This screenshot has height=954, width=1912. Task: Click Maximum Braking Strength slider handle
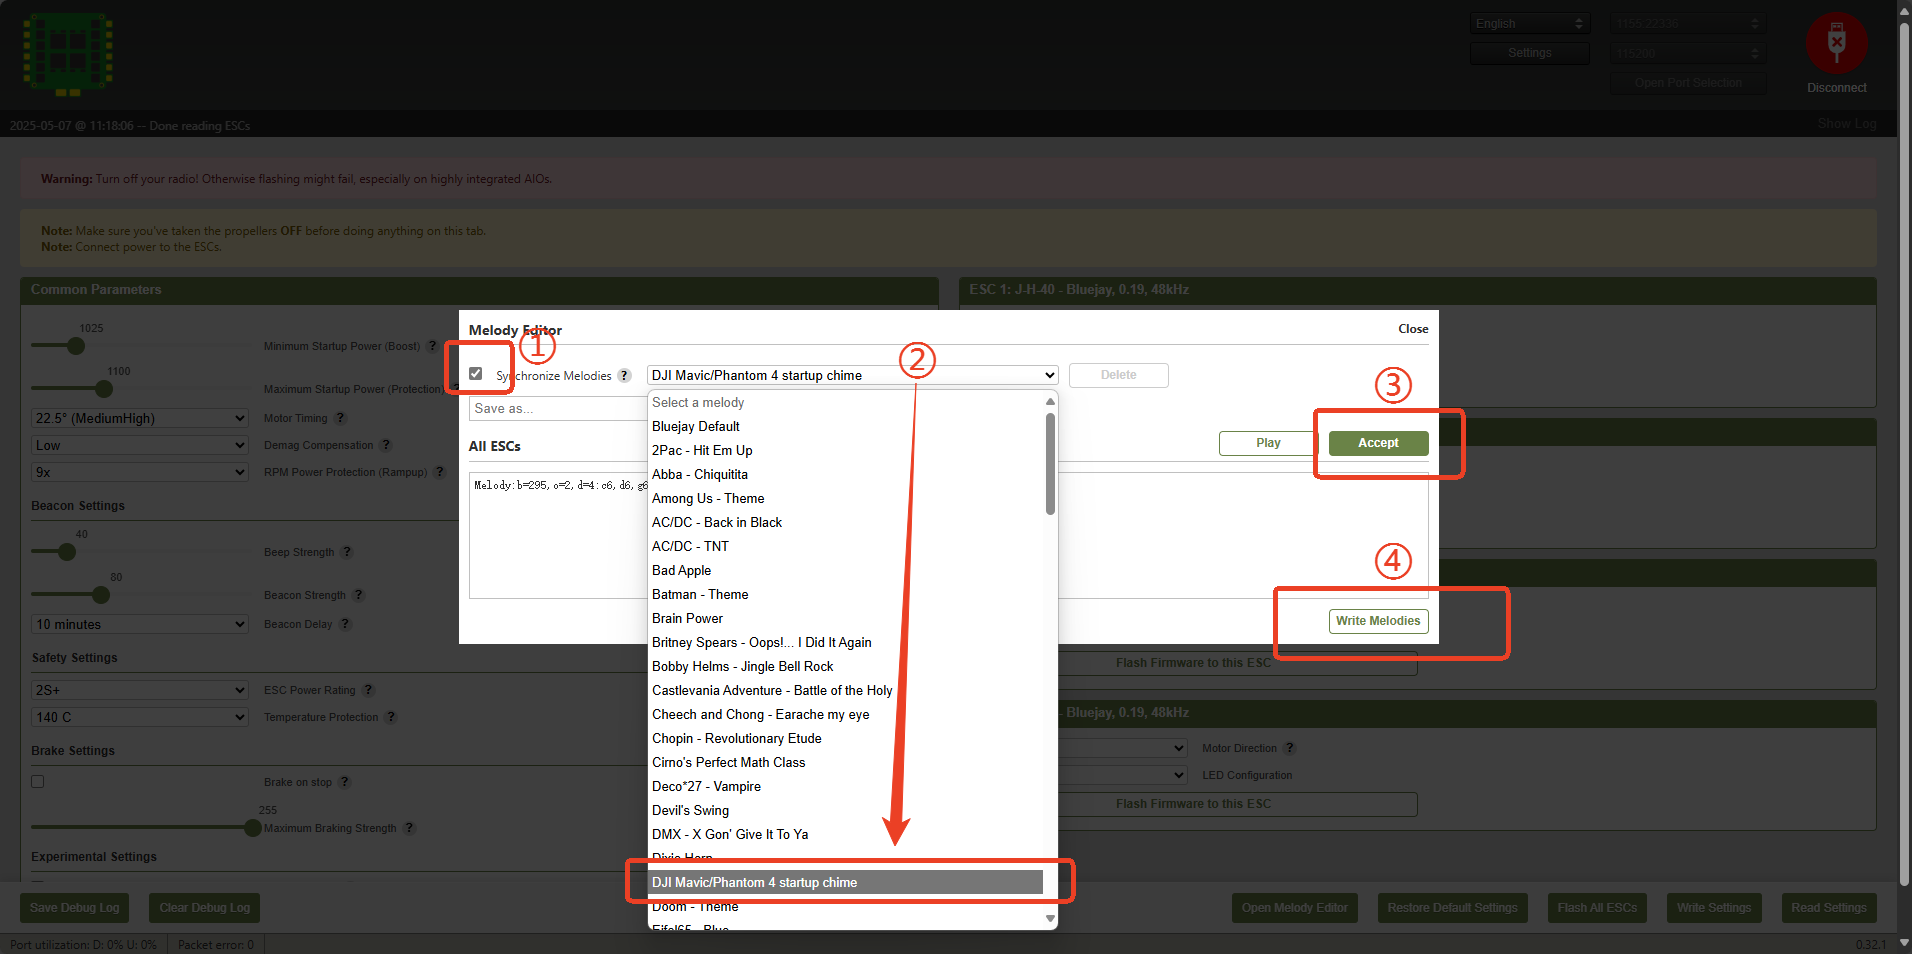coord(253,828)
